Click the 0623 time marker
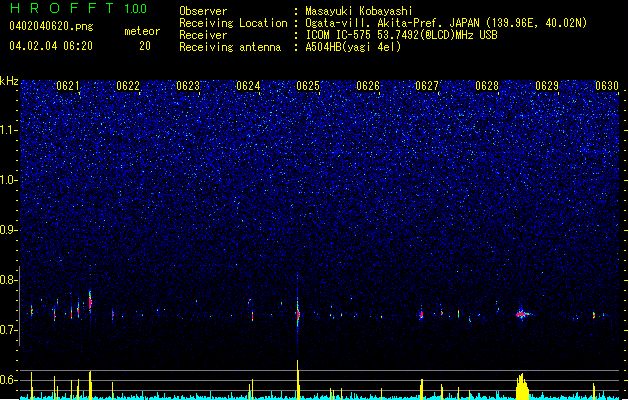 point(188,86)
